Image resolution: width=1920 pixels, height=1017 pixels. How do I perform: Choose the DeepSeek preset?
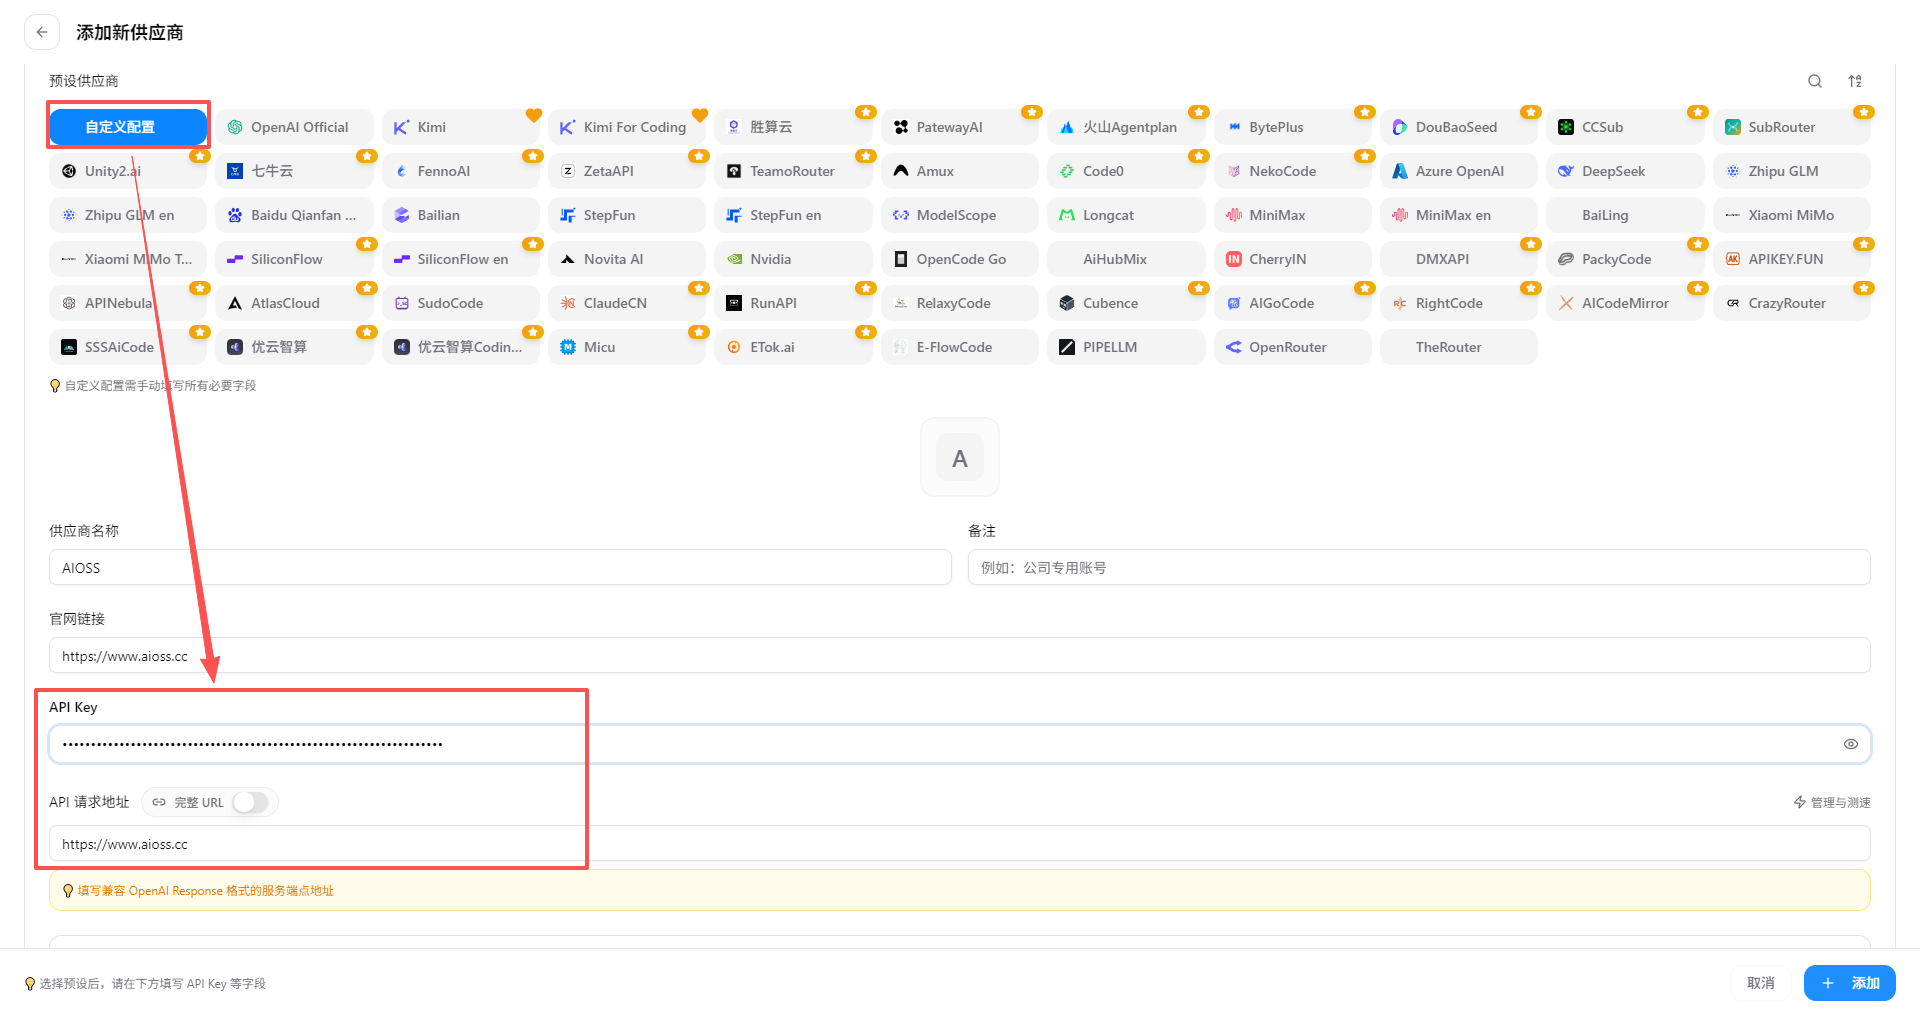[x=1625, y=171]
